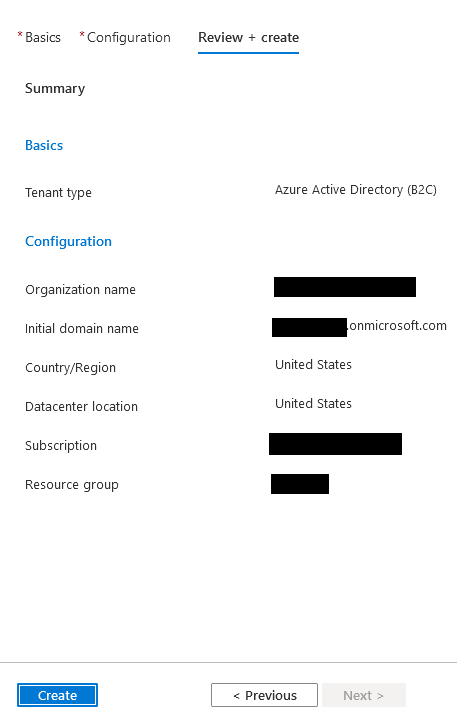Click the Basics section heading link
The height and width of the screenshot is (717, 457).
44,145
